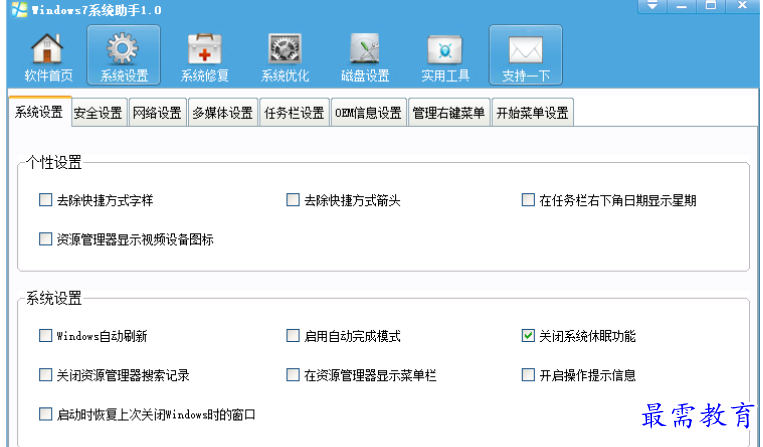Click the Windows7系统助手 title bar logo
Viewport: 763px width, 447px height.
coord(19,9)
